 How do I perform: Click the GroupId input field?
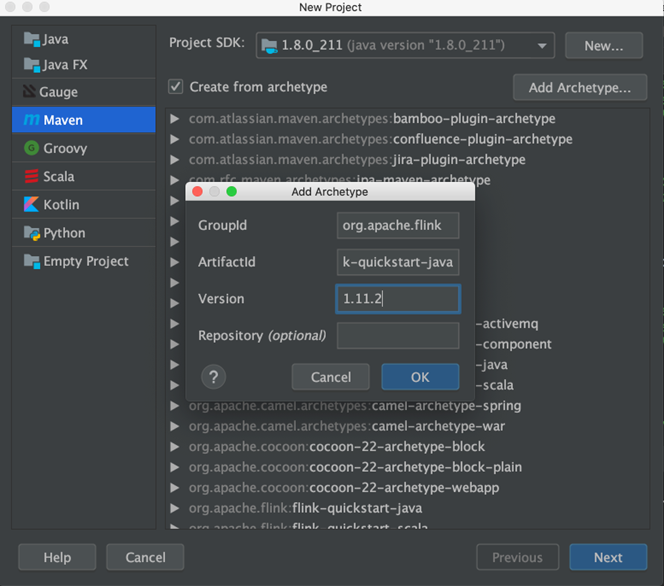point(398,225)
